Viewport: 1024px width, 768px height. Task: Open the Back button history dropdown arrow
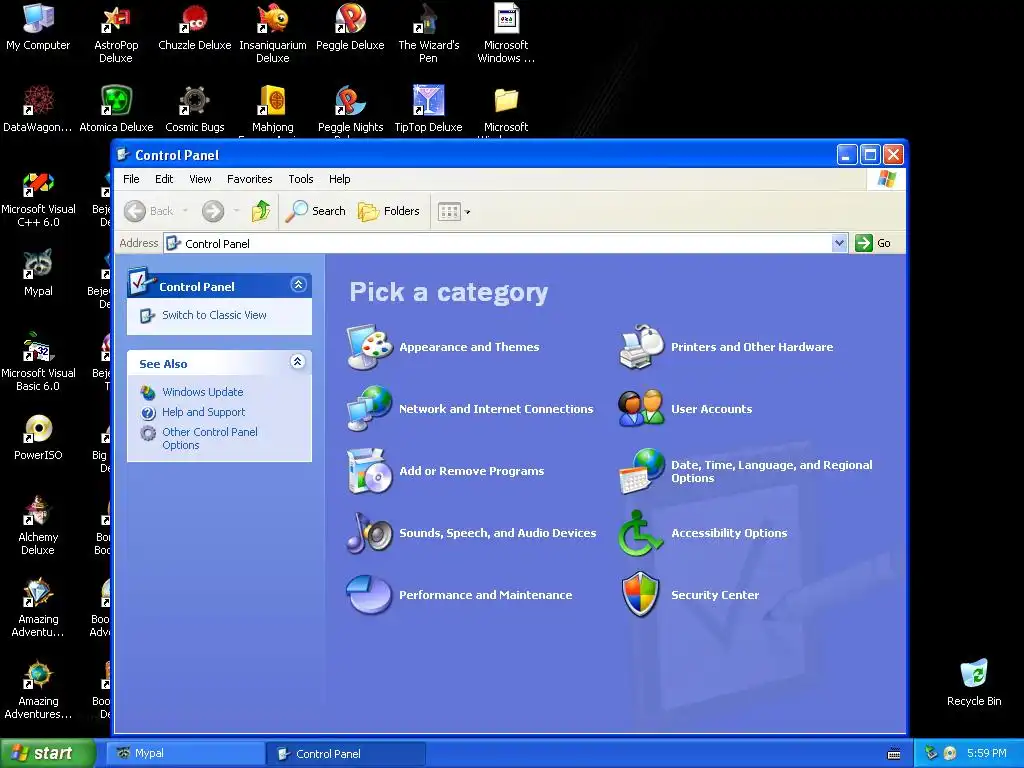185,211
